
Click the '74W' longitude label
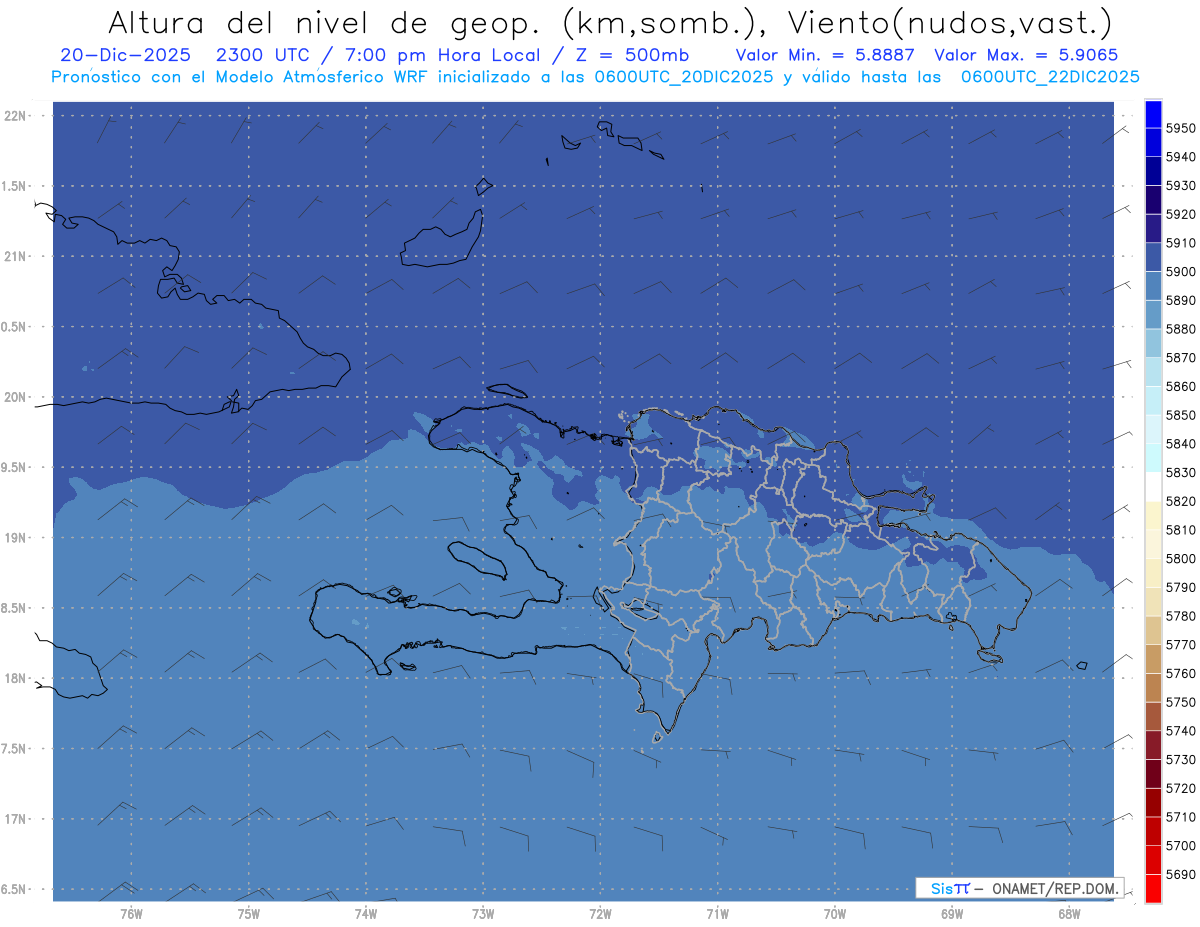(x=366, y=913)
